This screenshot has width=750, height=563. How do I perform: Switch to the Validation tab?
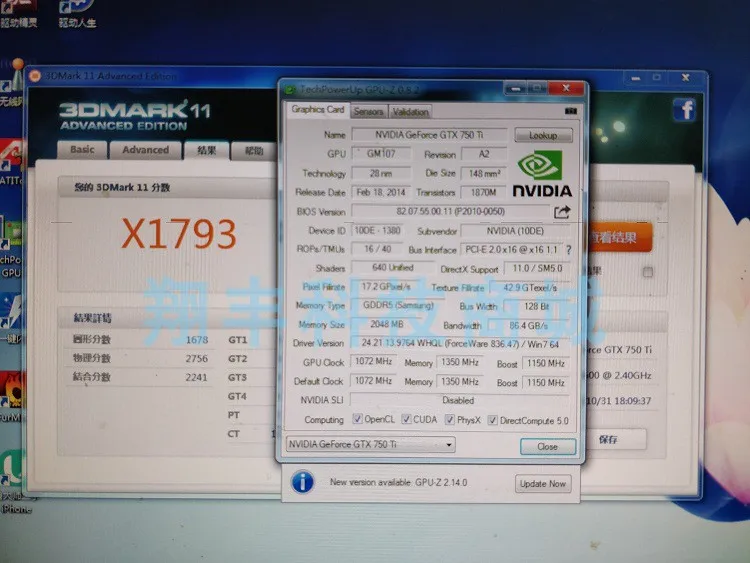[410, 112]
